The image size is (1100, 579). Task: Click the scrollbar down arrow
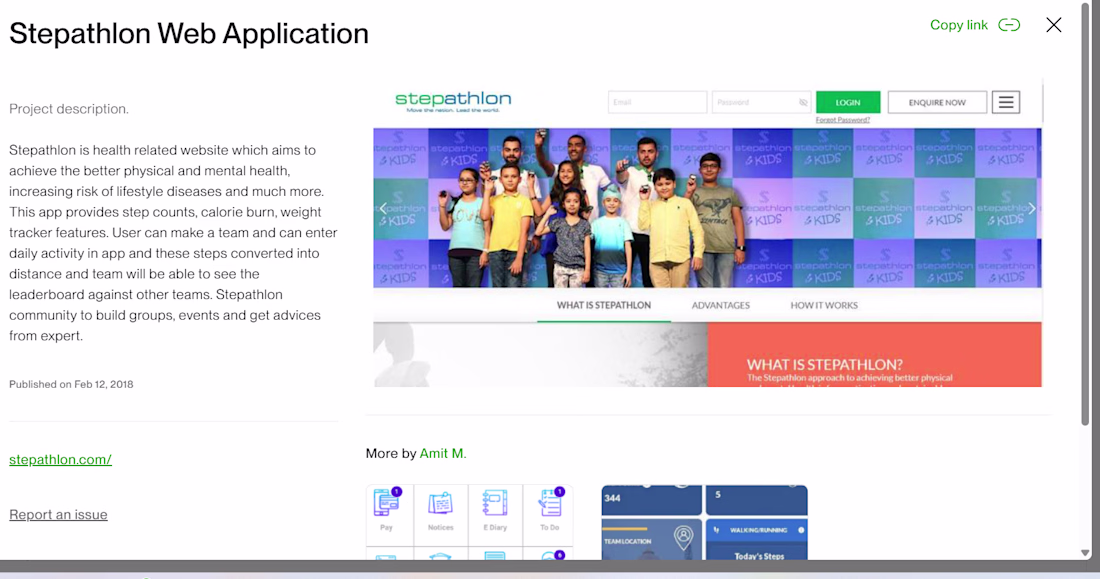(1085, 553)
